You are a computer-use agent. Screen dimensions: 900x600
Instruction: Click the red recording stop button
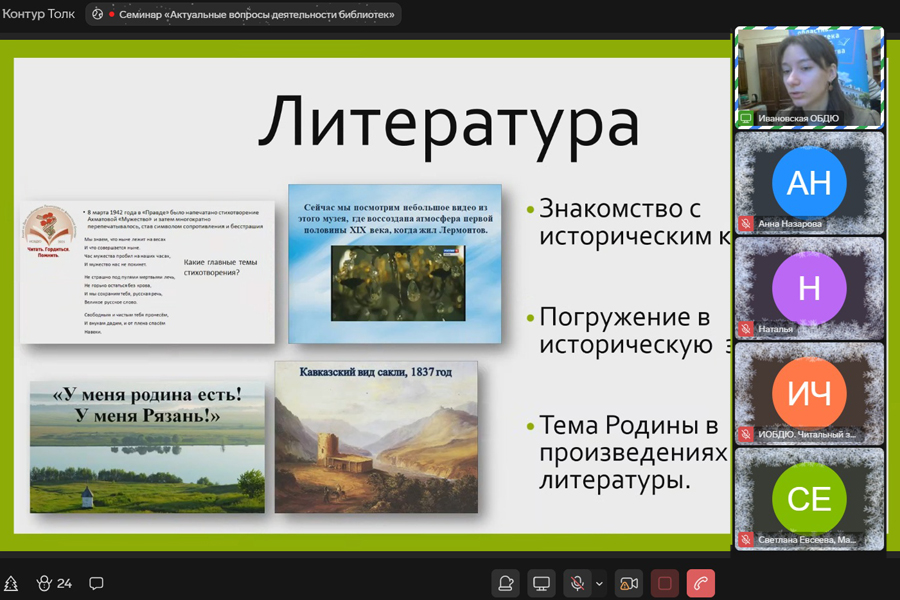point(665,583)
